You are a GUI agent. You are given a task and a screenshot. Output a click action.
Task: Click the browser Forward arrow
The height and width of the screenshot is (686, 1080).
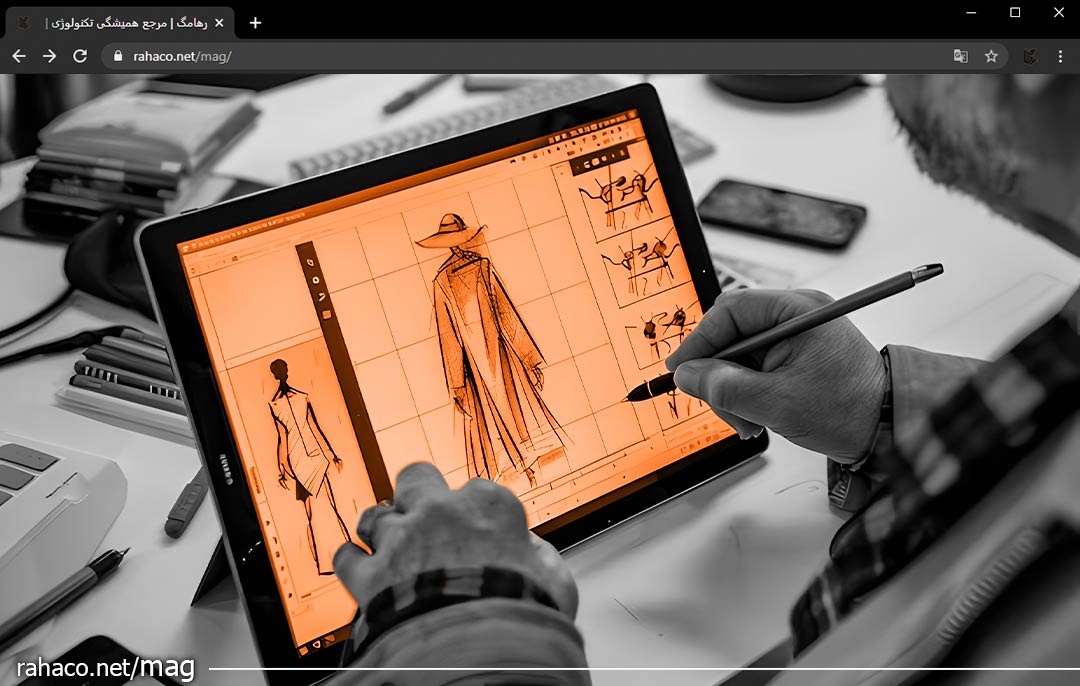[49, 56]
